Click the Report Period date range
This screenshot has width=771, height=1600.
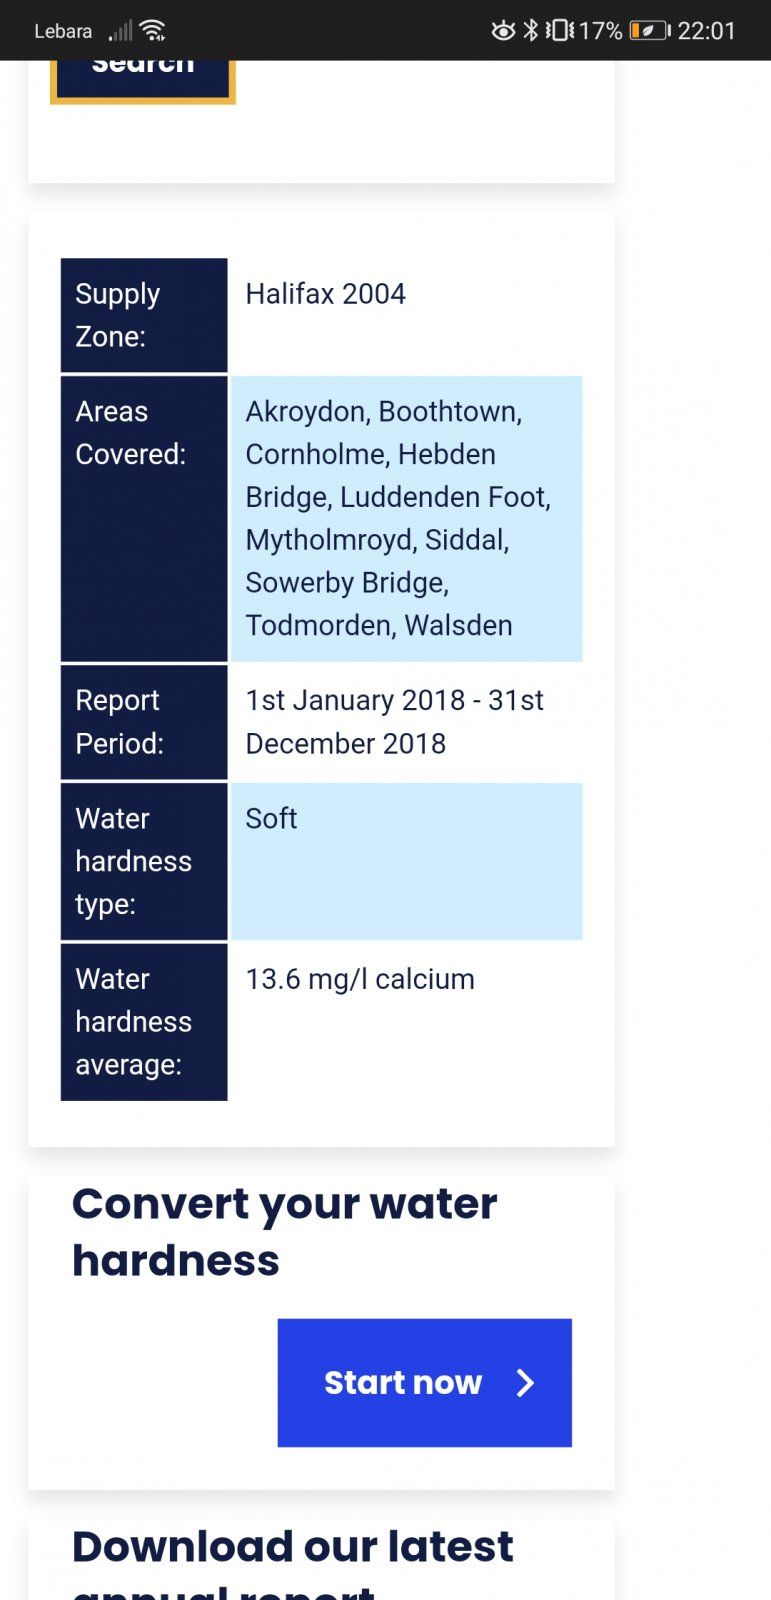(x=395, y=722)
